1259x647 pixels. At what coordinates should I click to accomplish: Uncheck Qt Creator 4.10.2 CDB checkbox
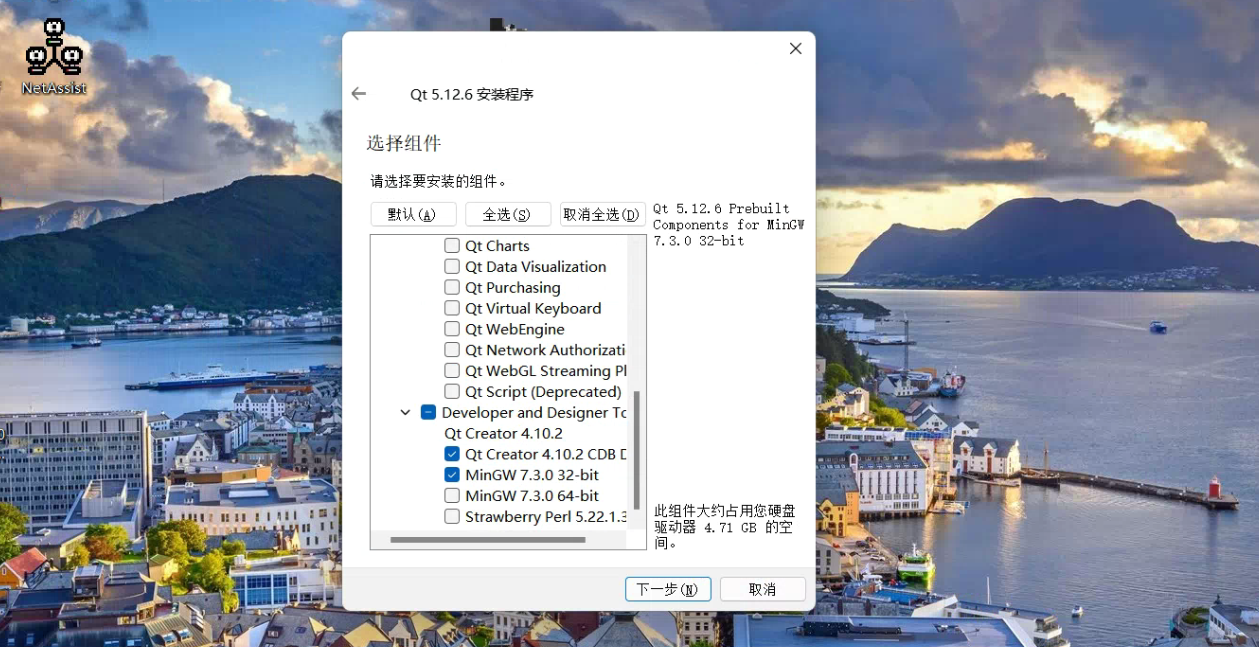[452, 454]
